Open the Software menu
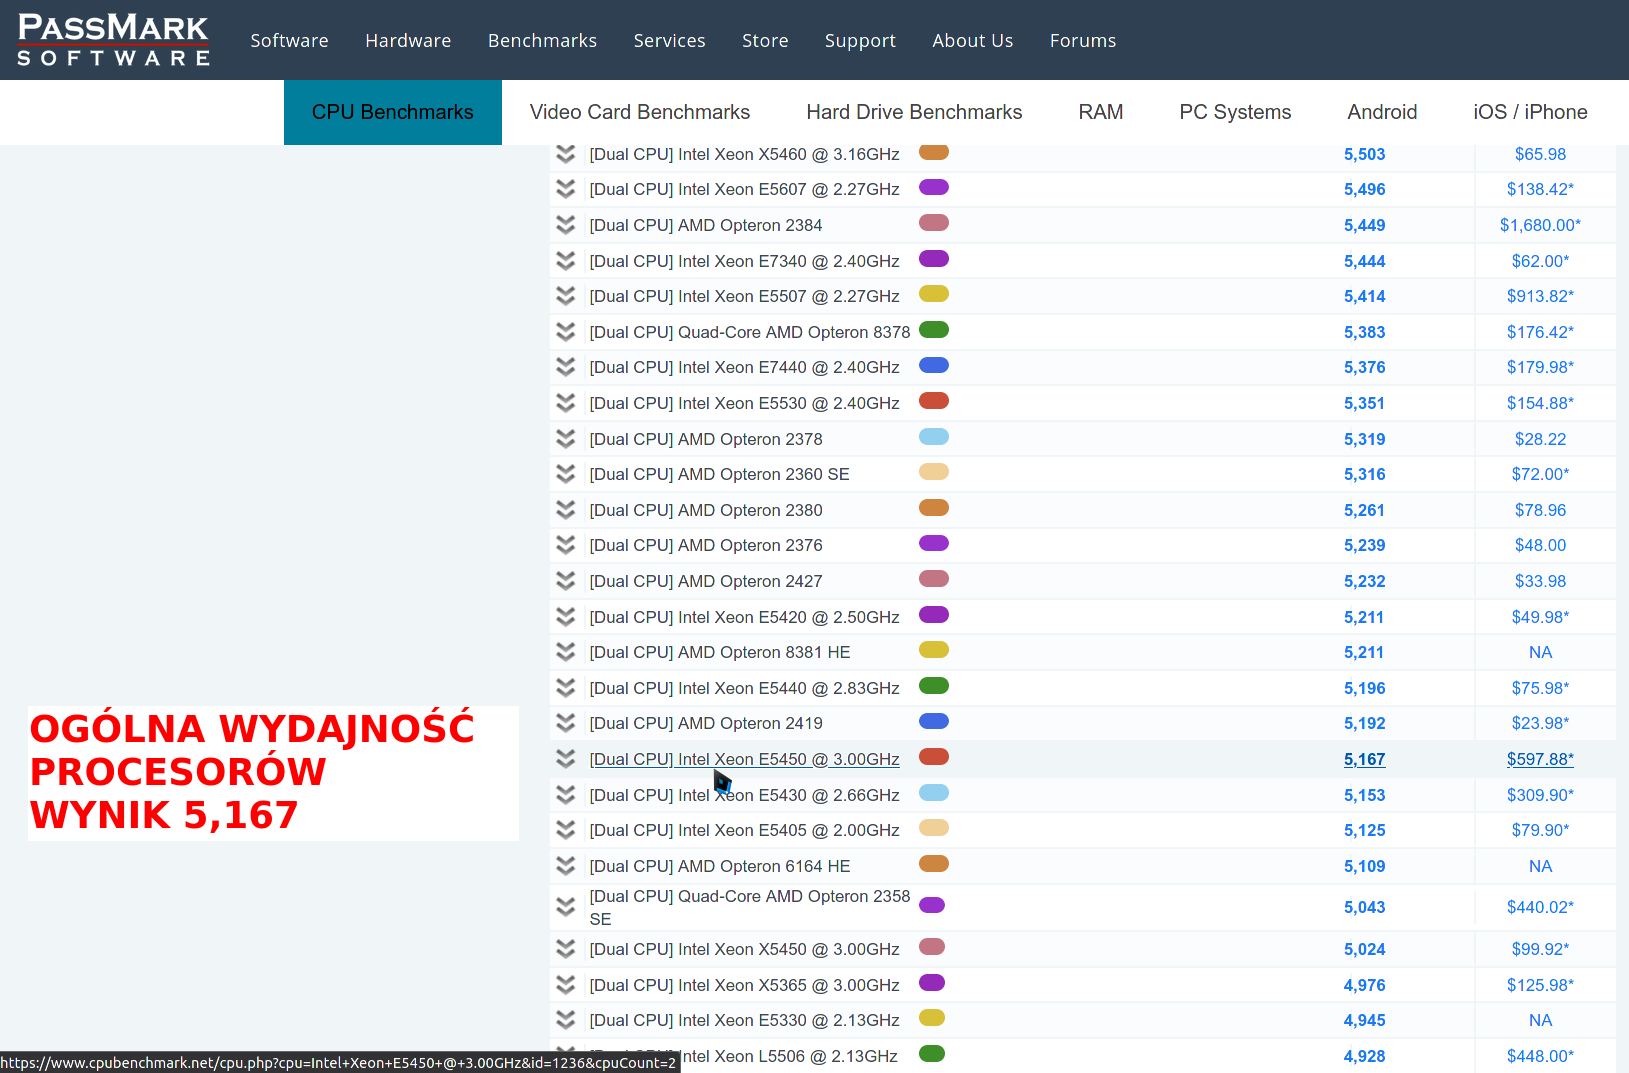Image resolution: width=1629 pixels, height=1073 pixels. tap(289, 40)
